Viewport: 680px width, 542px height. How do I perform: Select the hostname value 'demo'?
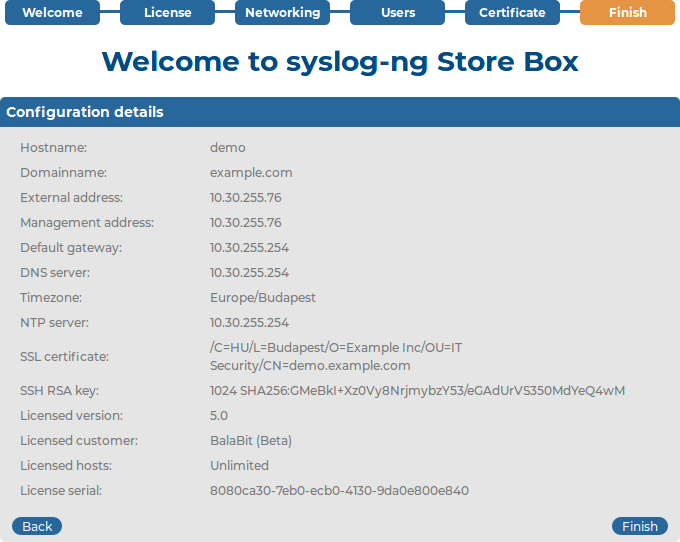(x=228, y=147)
